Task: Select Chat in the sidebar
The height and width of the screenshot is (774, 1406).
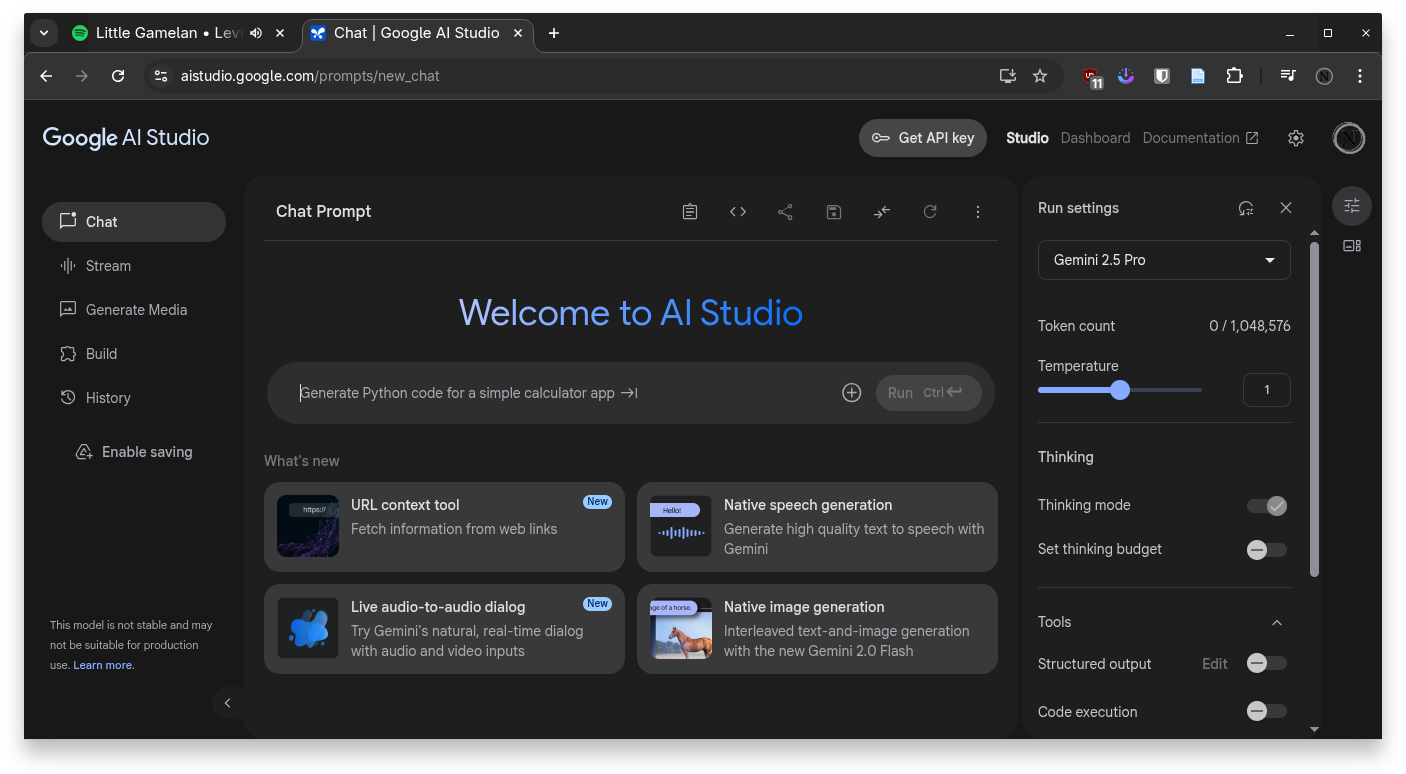Action: click(134, 222)
